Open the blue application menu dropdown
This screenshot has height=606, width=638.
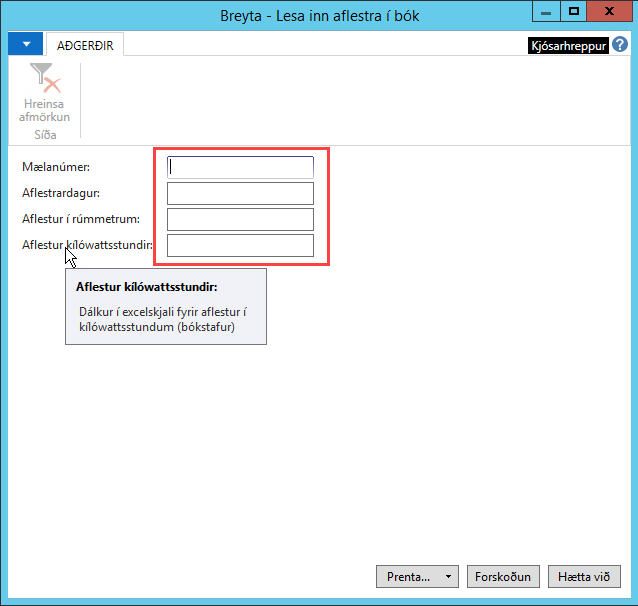[25, 45]
